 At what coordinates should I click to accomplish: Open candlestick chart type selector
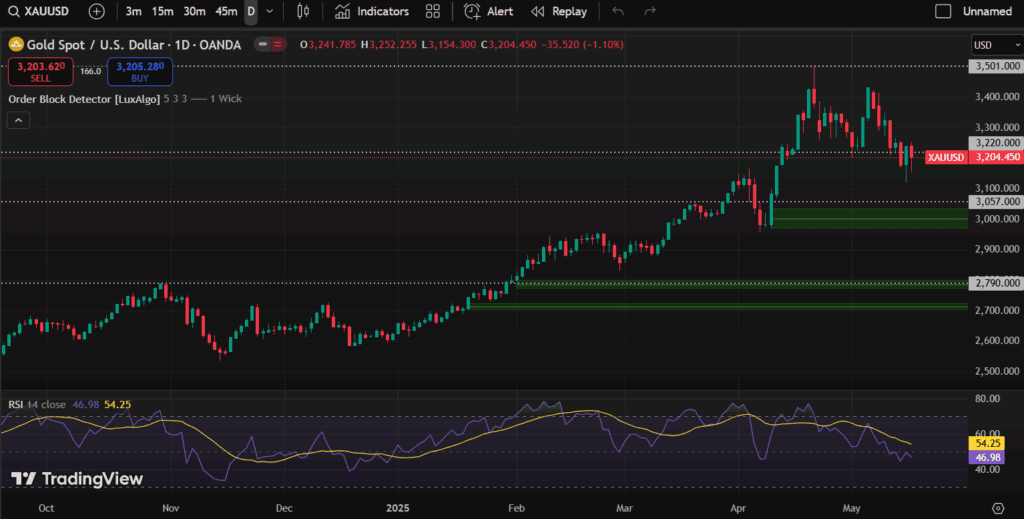304,12
